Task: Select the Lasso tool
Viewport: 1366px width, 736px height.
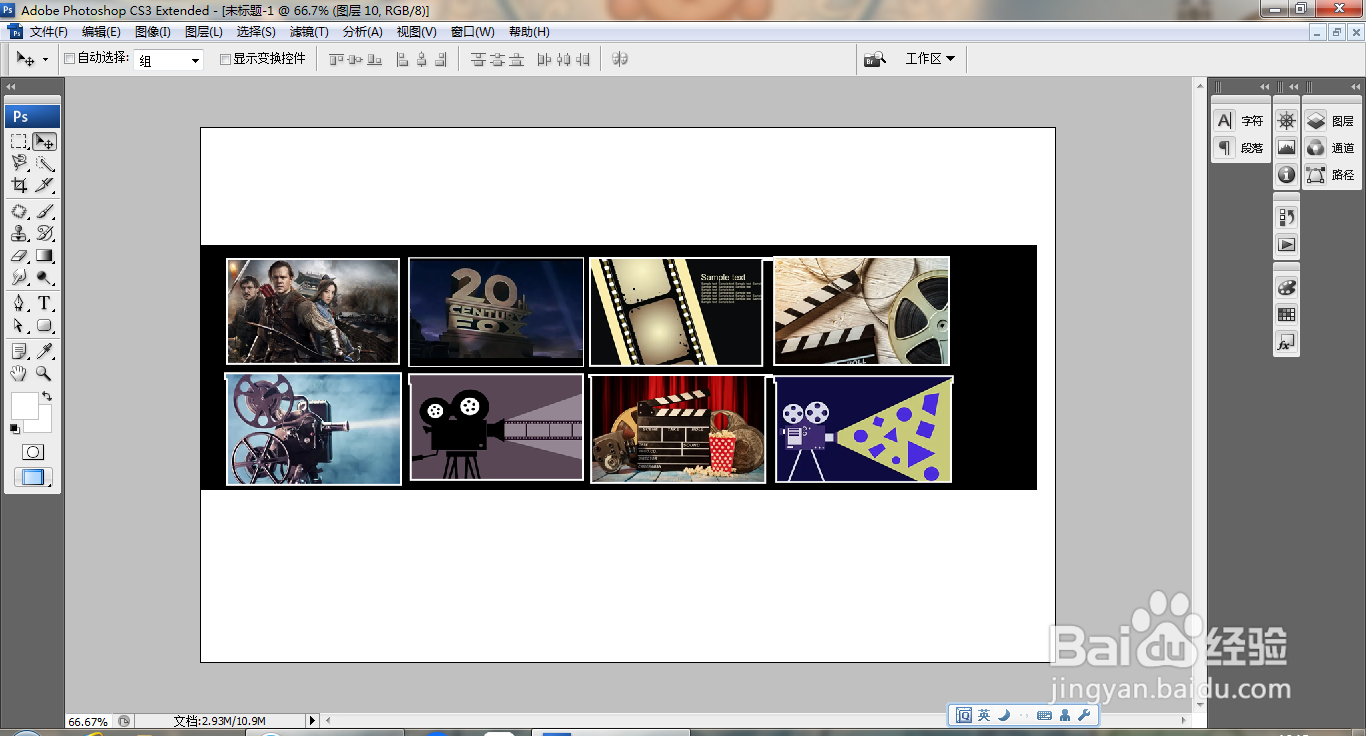Action: tap(19, 163)
